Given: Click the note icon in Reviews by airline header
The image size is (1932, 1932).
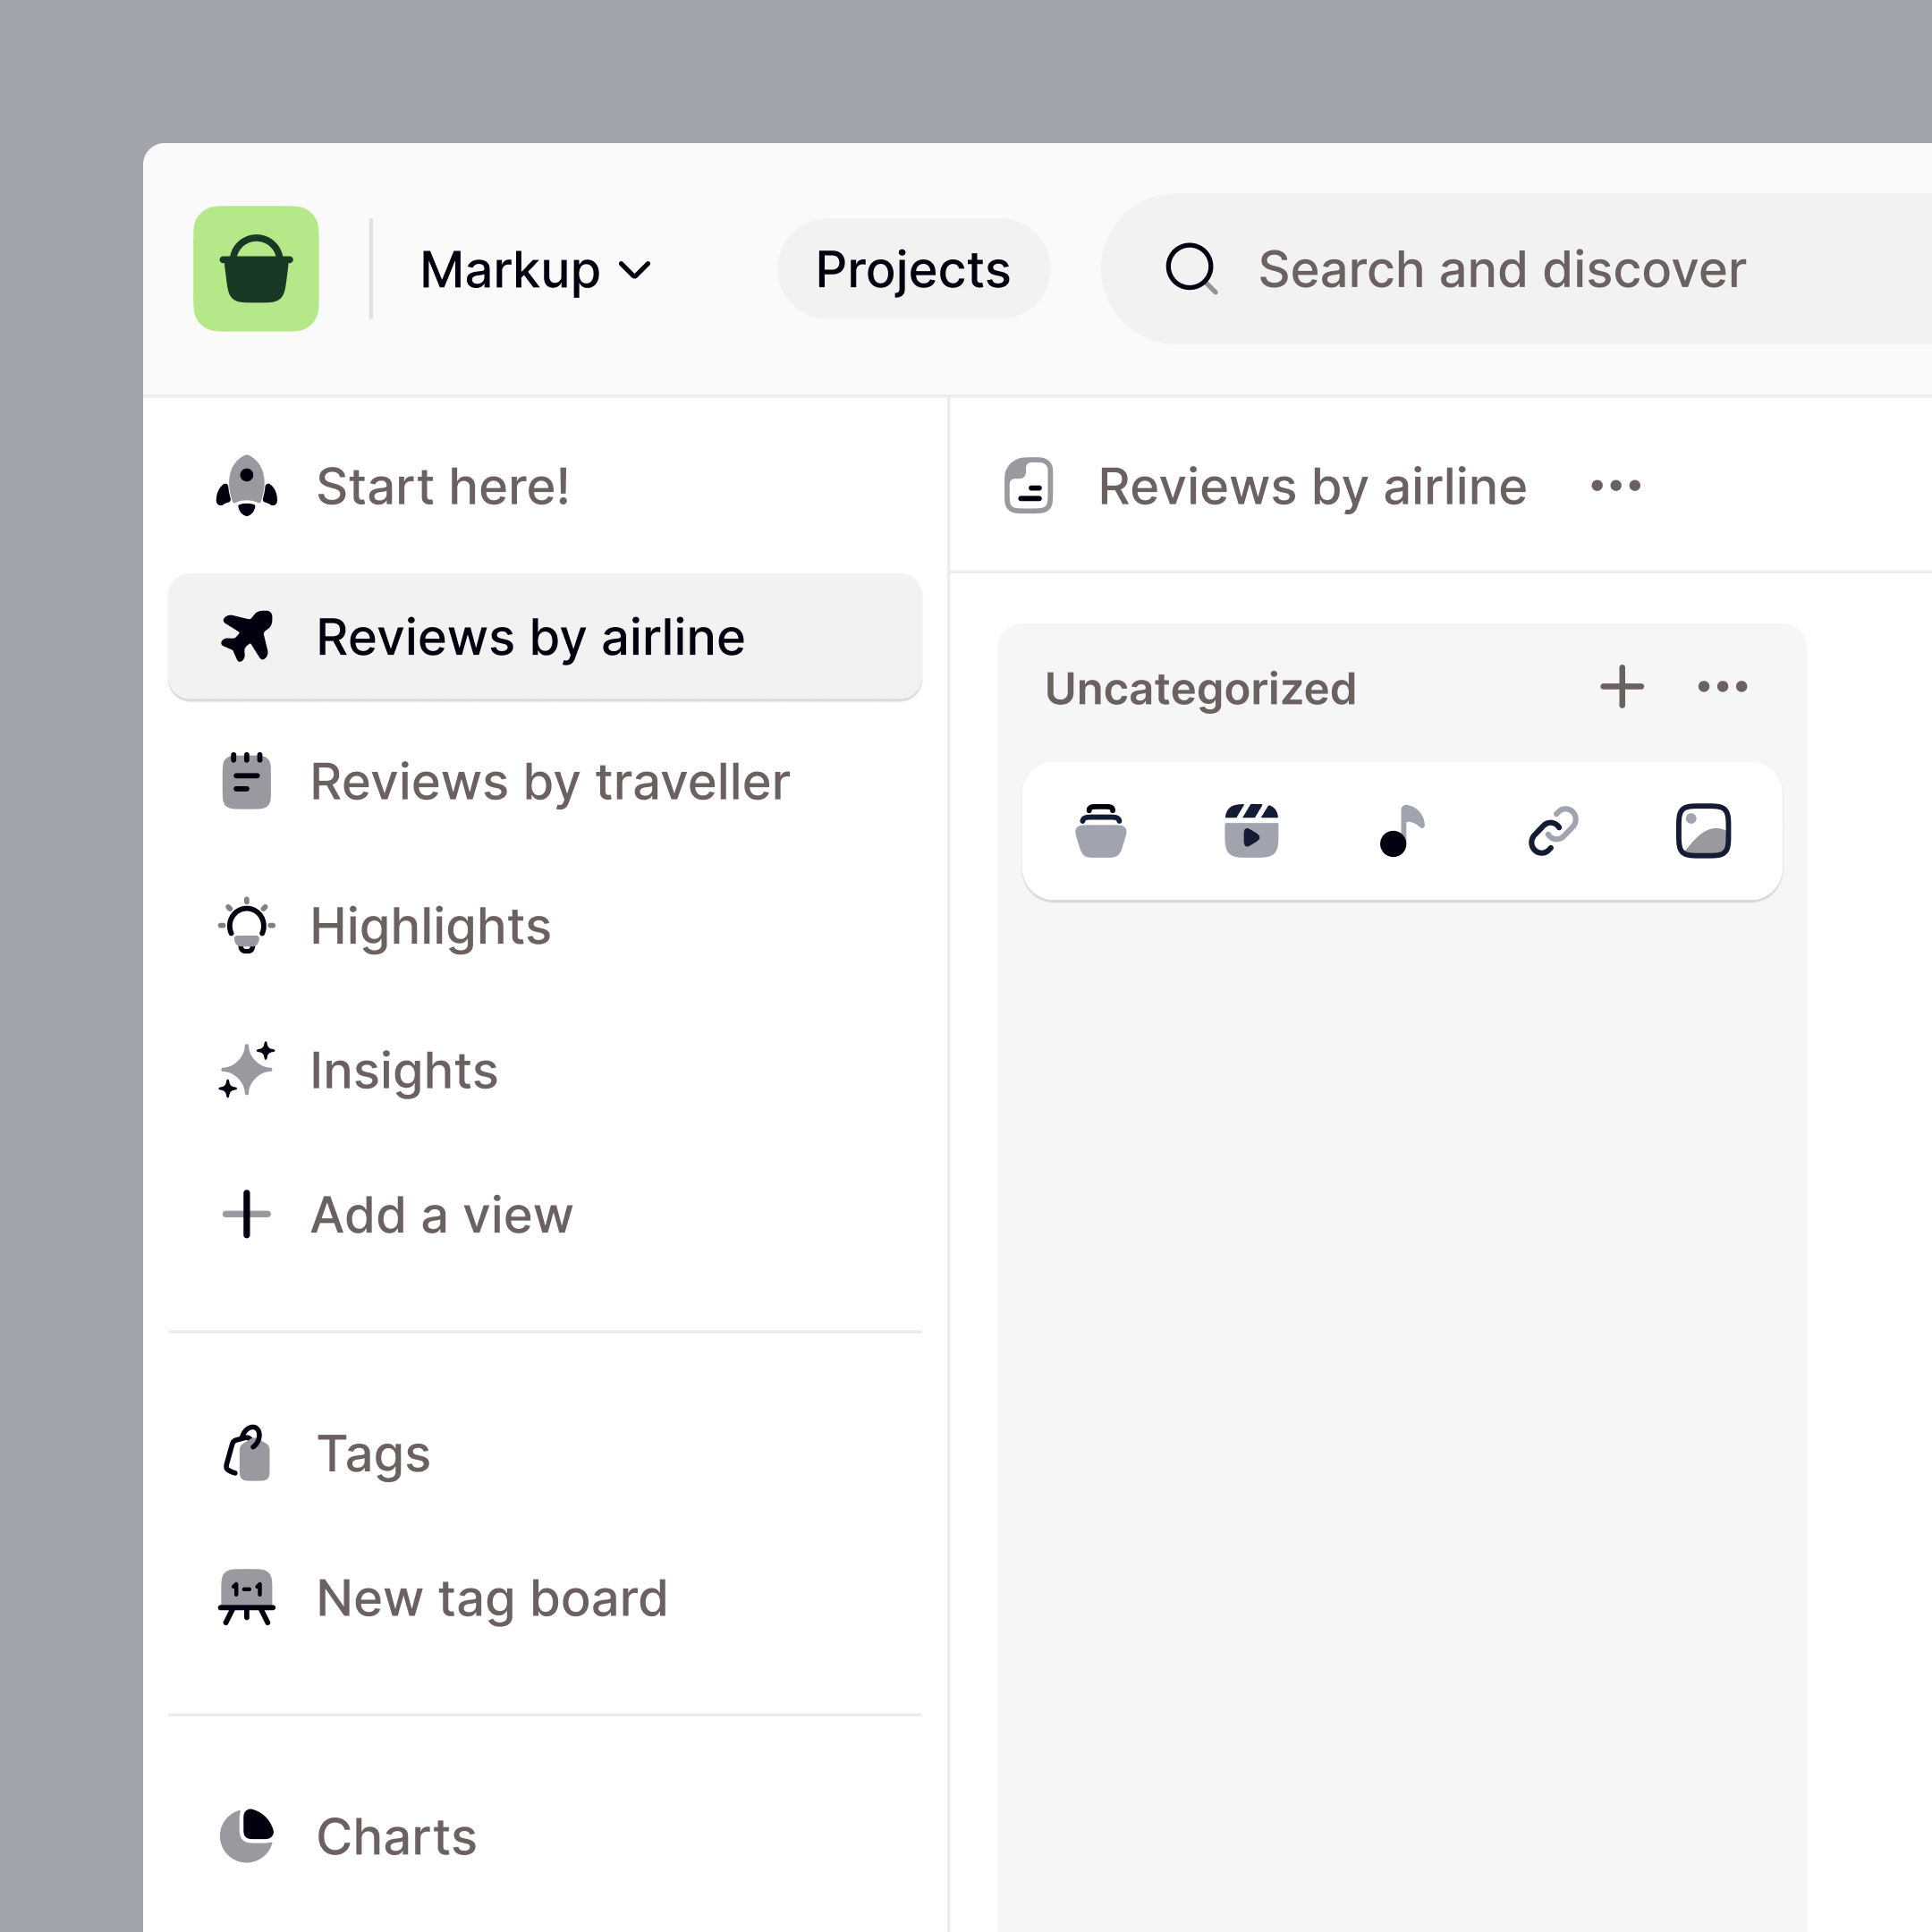Looking at the screenshot, I should click(x=1029, y=486).
